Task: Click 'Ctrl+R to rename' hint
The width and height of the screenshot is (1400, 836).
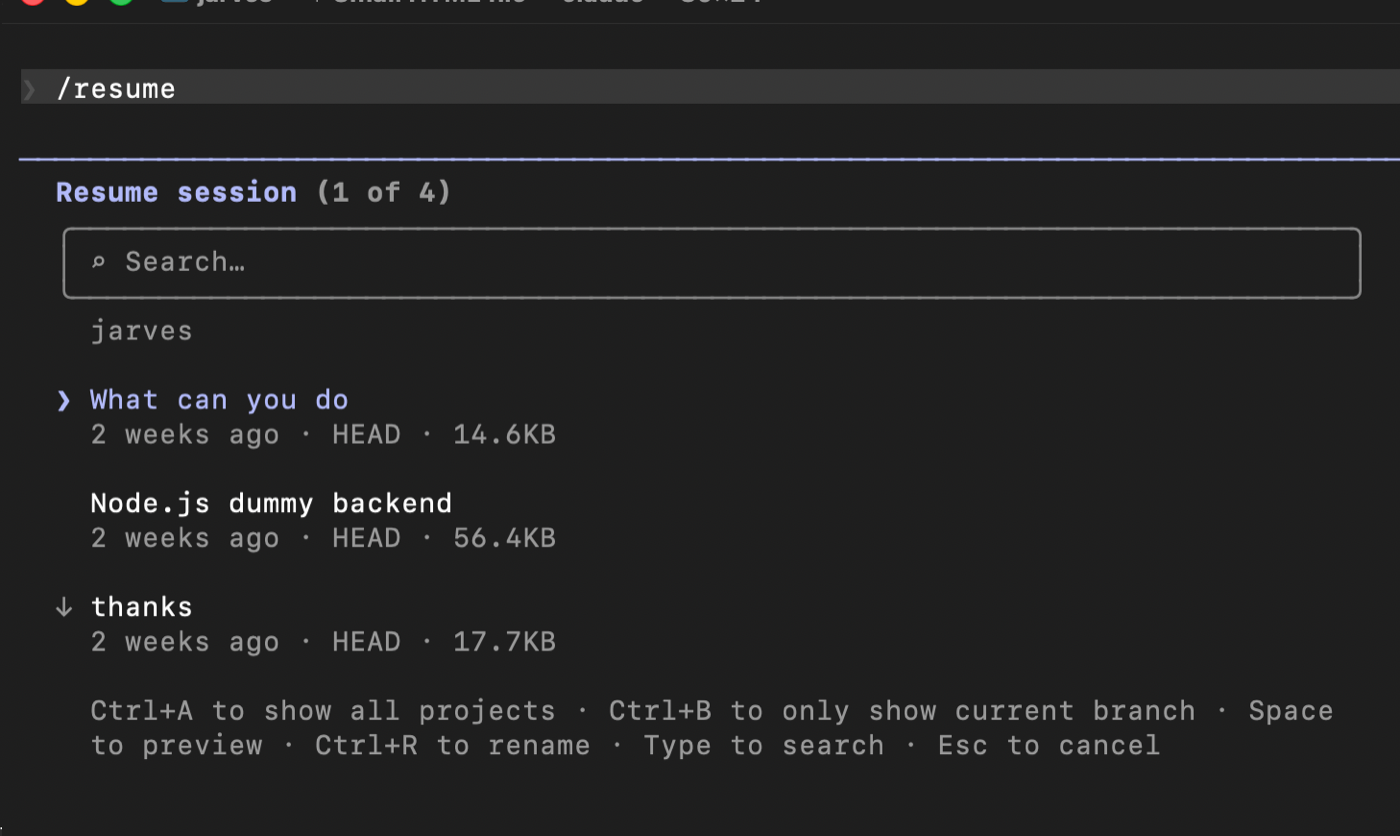Action: click(x=452, y=746)
